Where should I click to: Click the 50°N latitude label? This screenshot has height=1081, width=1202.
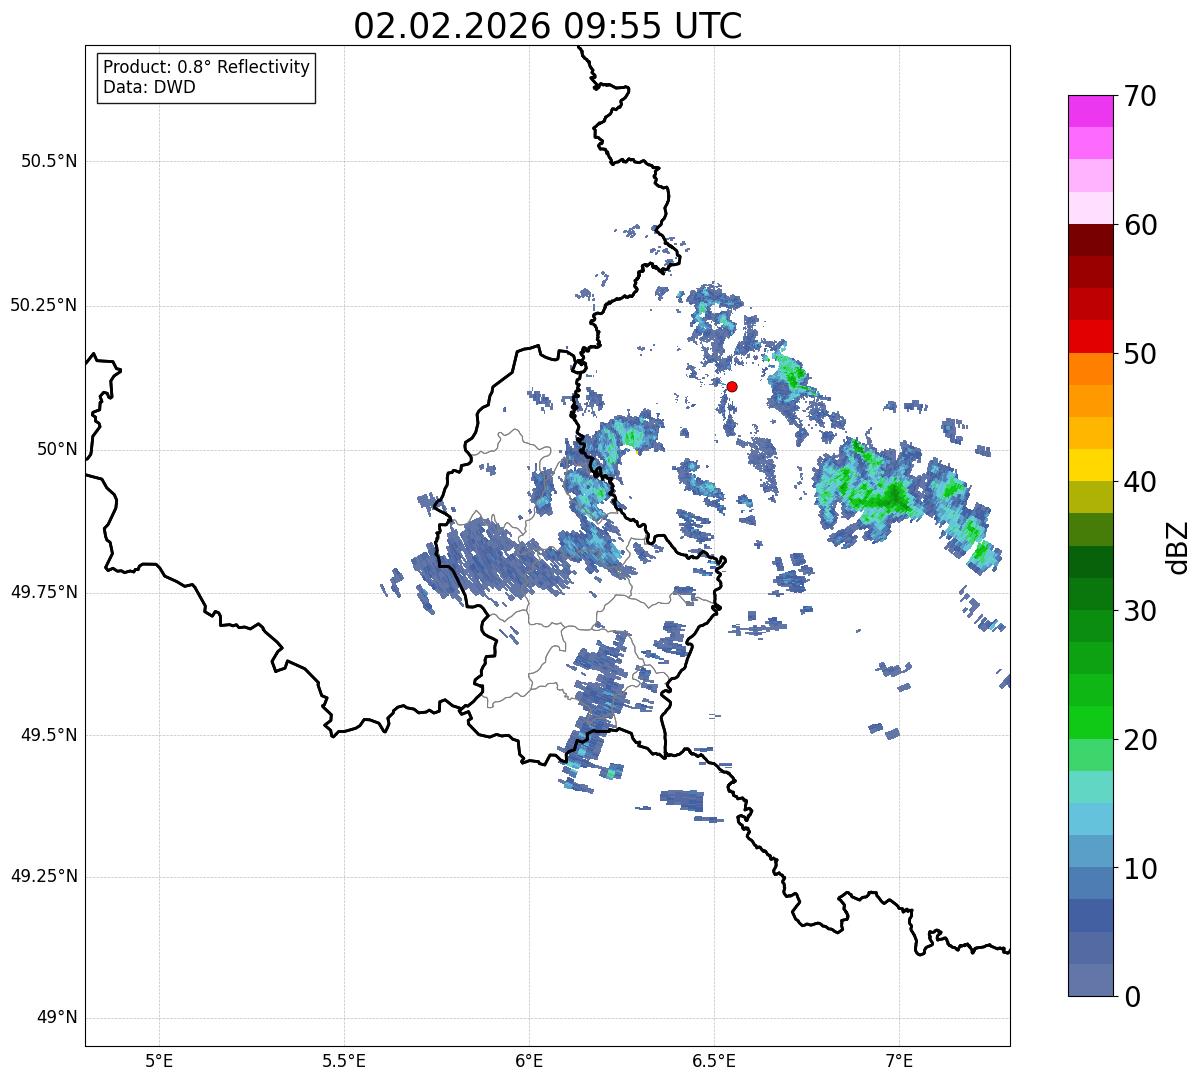pos(58,449)
